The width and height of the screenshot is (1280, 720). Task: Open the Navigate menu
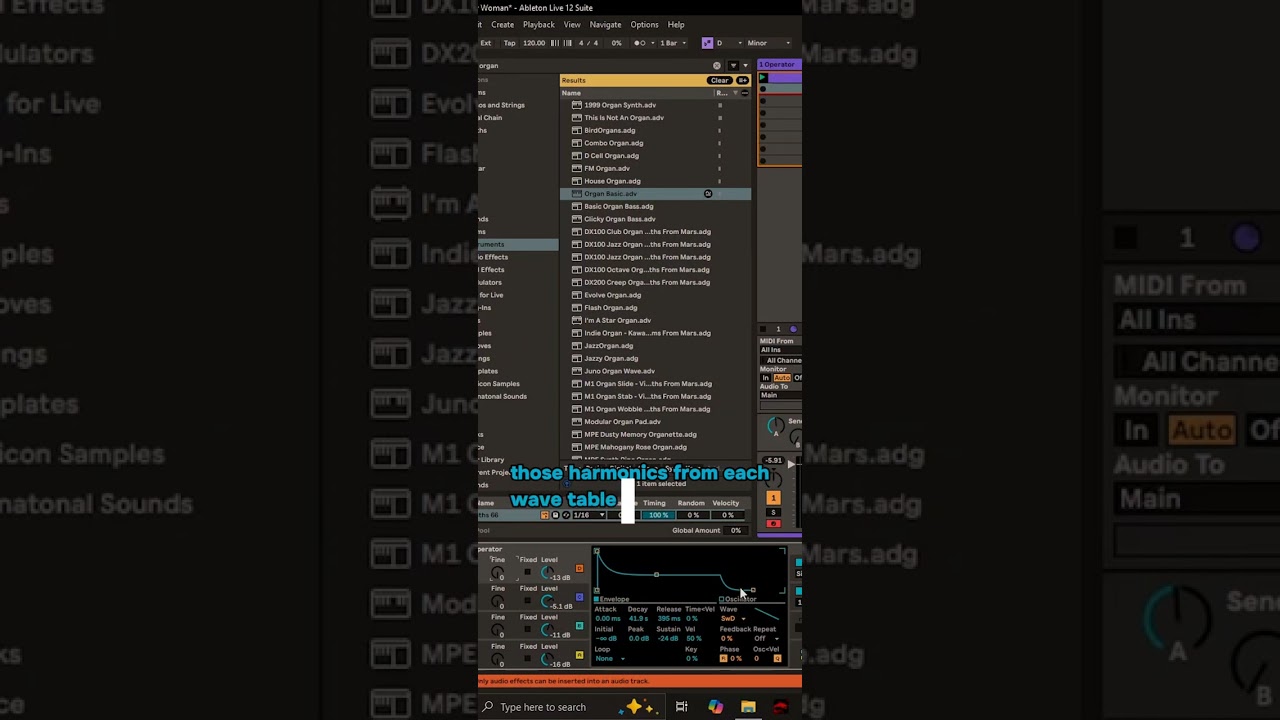(x=605, y=25)
